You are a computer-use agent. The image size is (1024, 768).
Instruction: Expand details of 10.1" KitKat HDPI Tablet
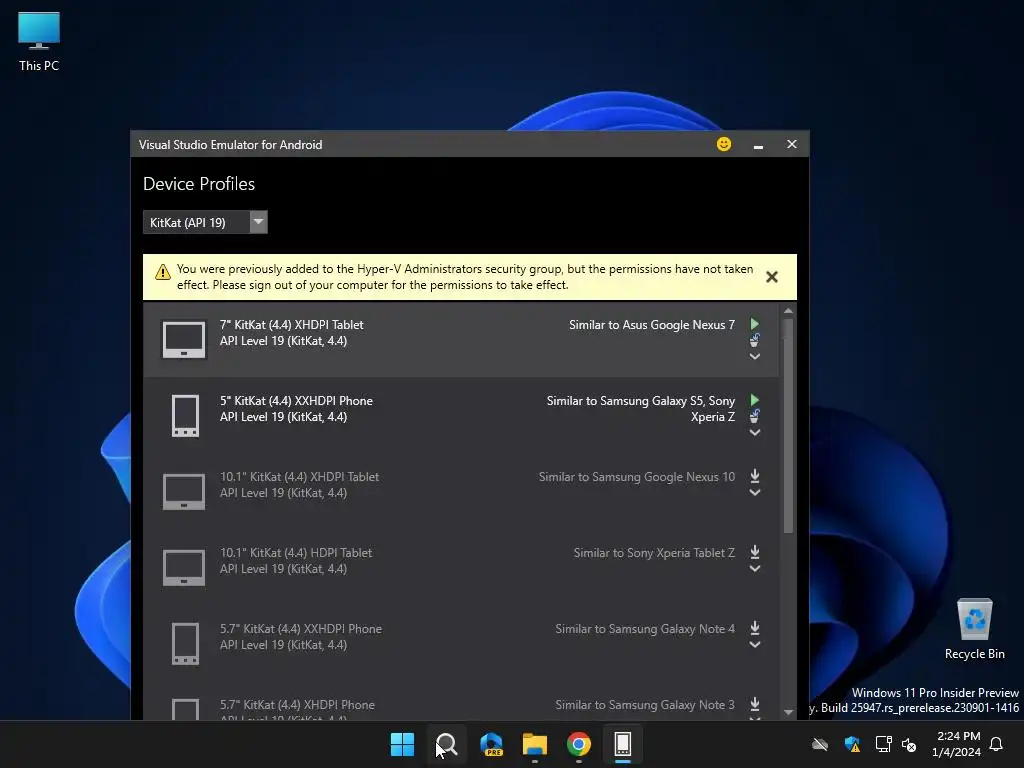click(x=754, y=569)
